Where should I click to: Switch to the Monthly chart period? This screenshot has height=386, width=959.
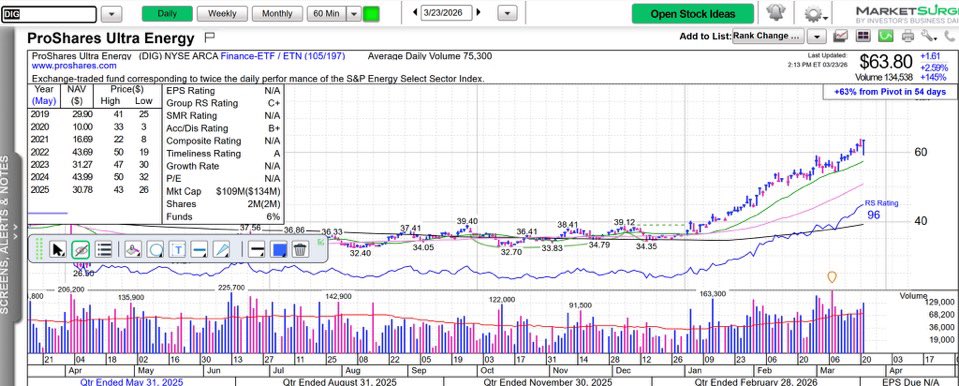[x=277, y=13]
